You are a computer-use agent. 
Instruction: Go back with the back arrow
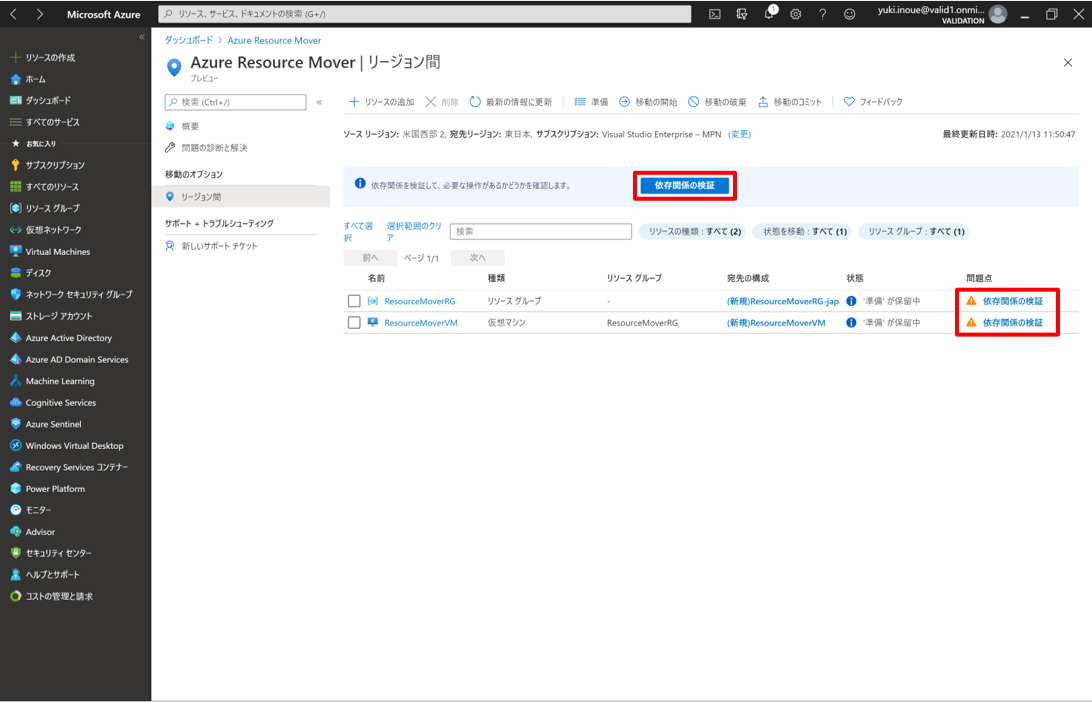tap(13, 14)
